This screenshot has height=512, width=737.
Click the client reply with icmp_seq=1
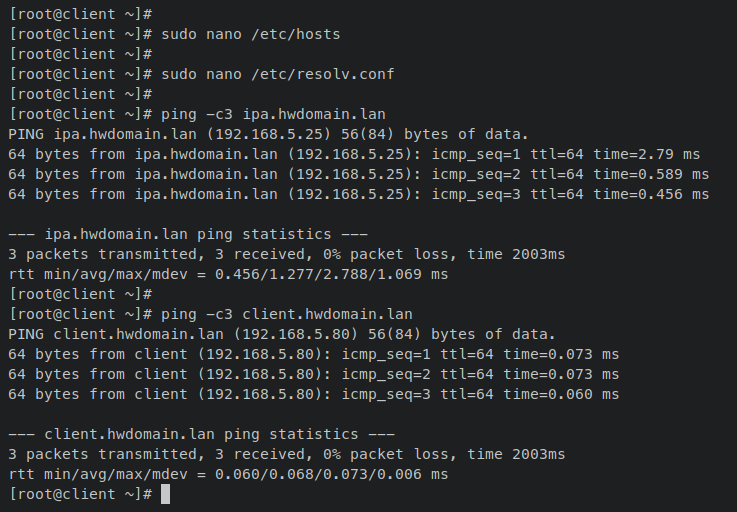(x=314, y=354)
